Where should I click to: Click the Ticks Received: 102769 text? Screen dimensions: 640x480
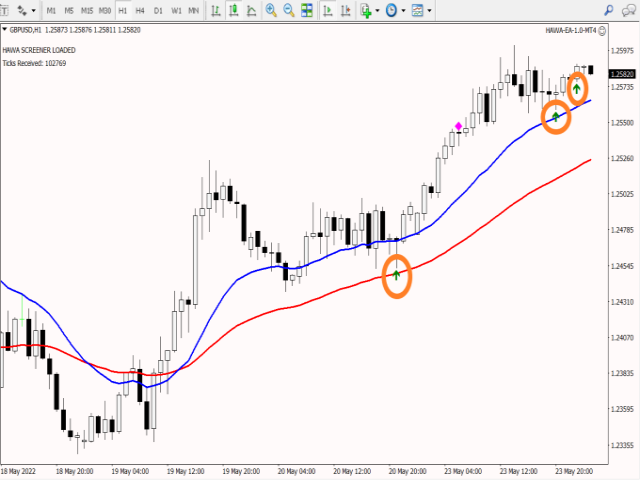pyautogui.click(x=34, y=63)
